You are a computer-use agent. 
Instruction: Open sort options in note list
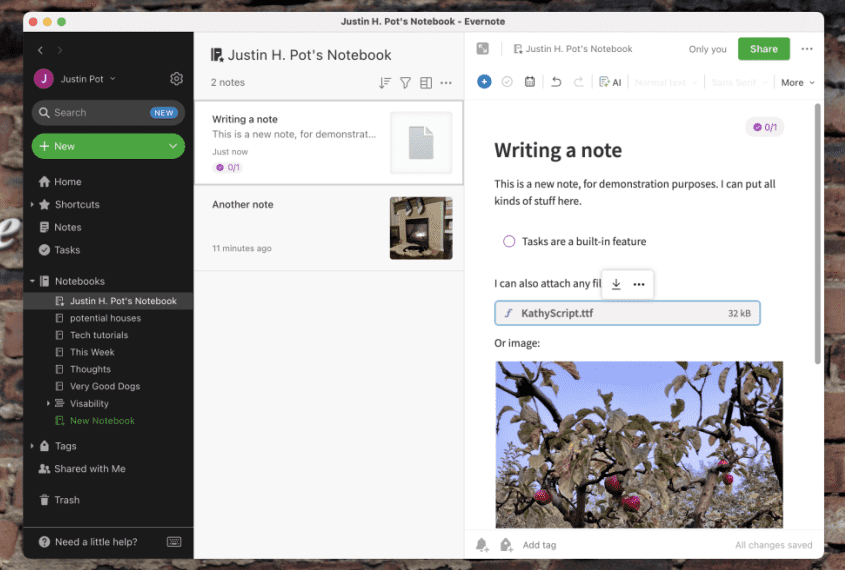[385, 83]
